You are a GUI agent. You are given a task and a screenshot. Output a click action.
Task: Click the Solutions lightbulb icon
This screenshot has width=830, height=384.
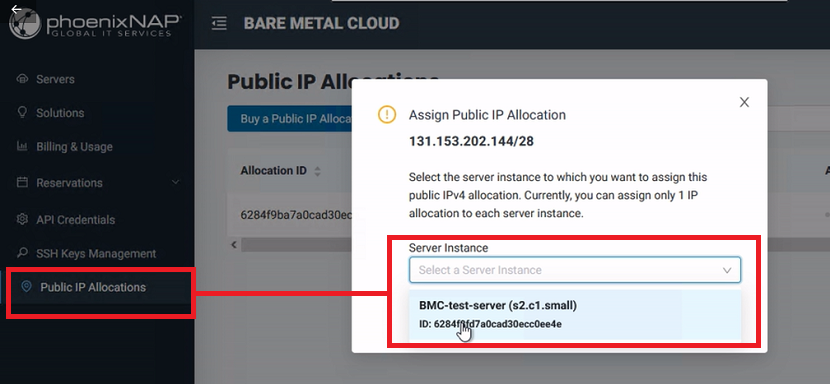click(x=22, y=112)
